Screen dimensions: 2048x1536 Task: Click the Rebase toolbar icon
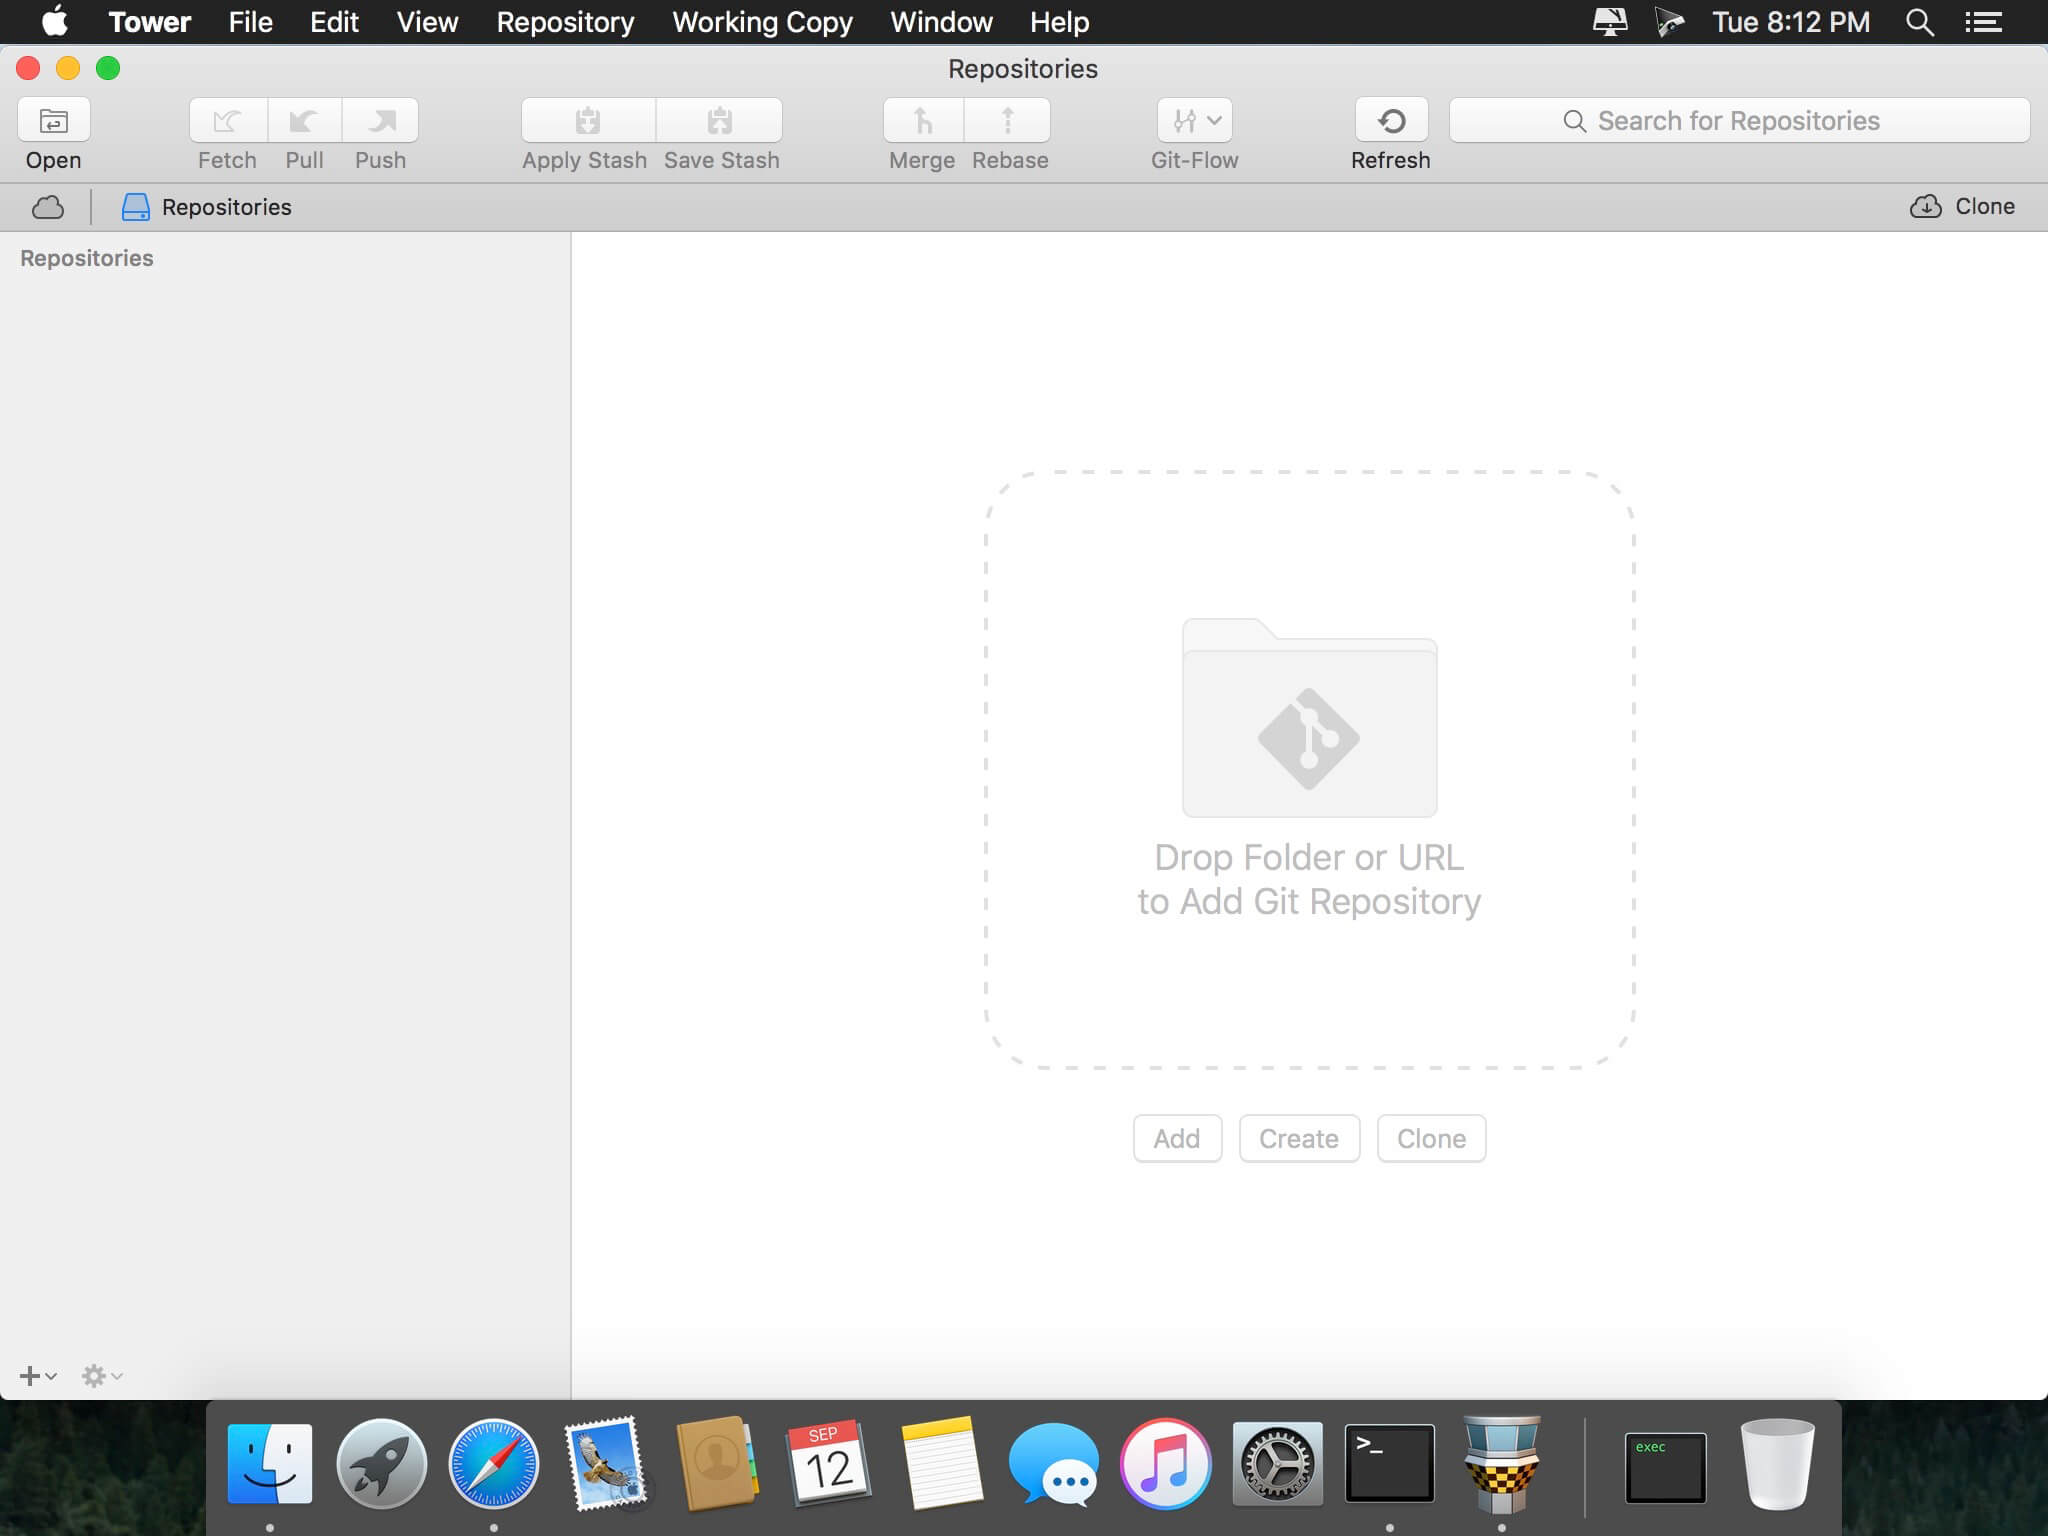coord(1008,120)
